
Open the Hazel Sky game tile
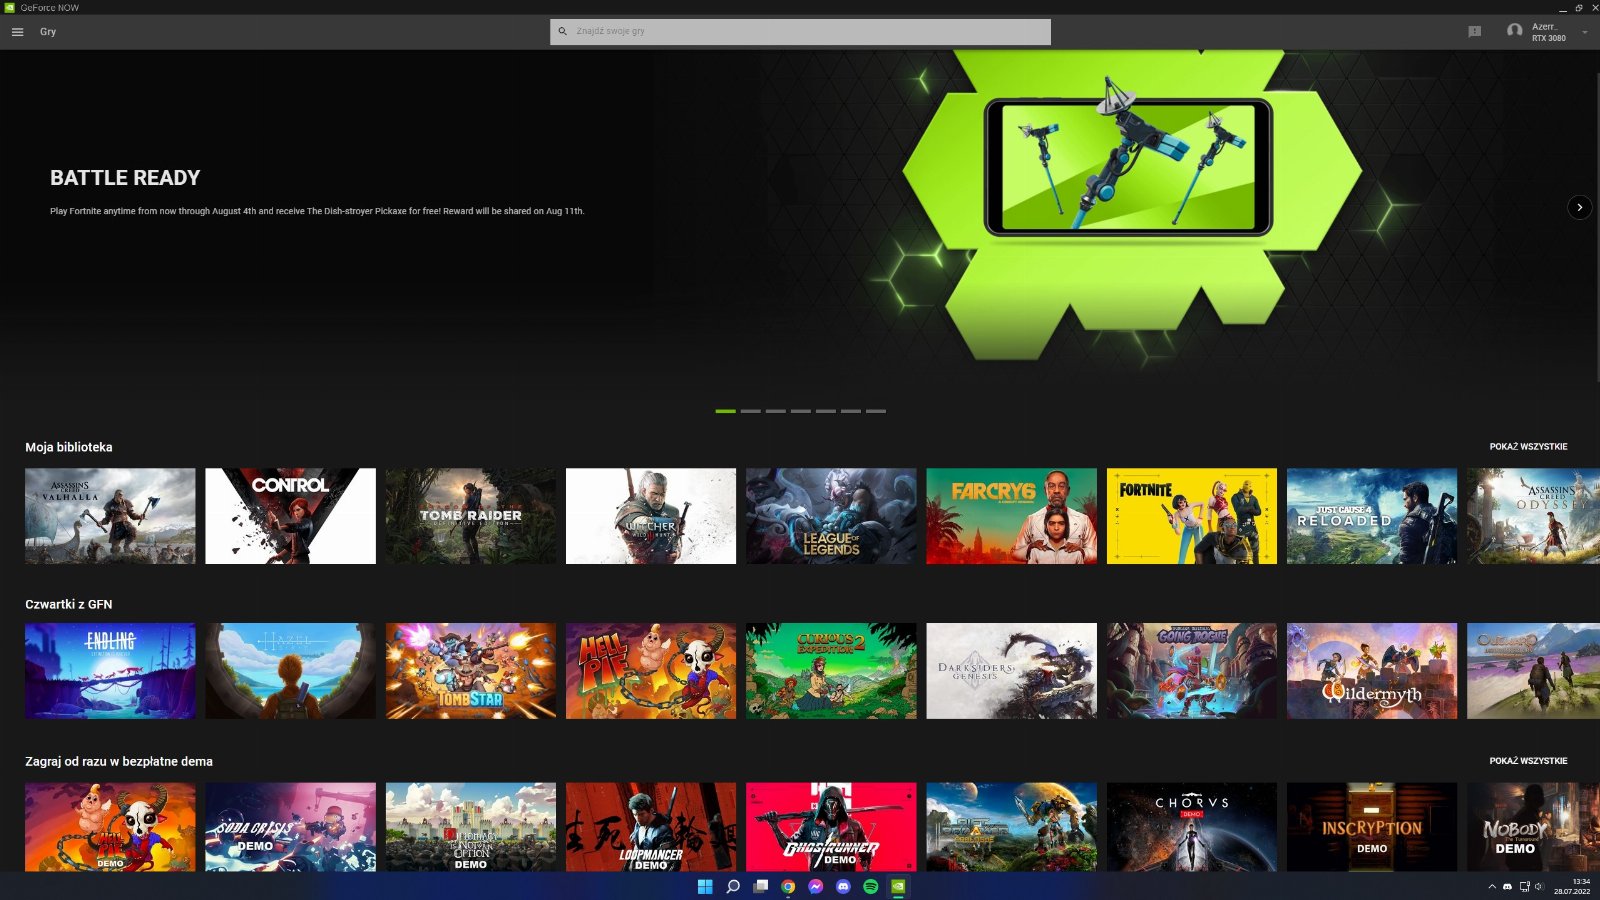click(291, 671)
